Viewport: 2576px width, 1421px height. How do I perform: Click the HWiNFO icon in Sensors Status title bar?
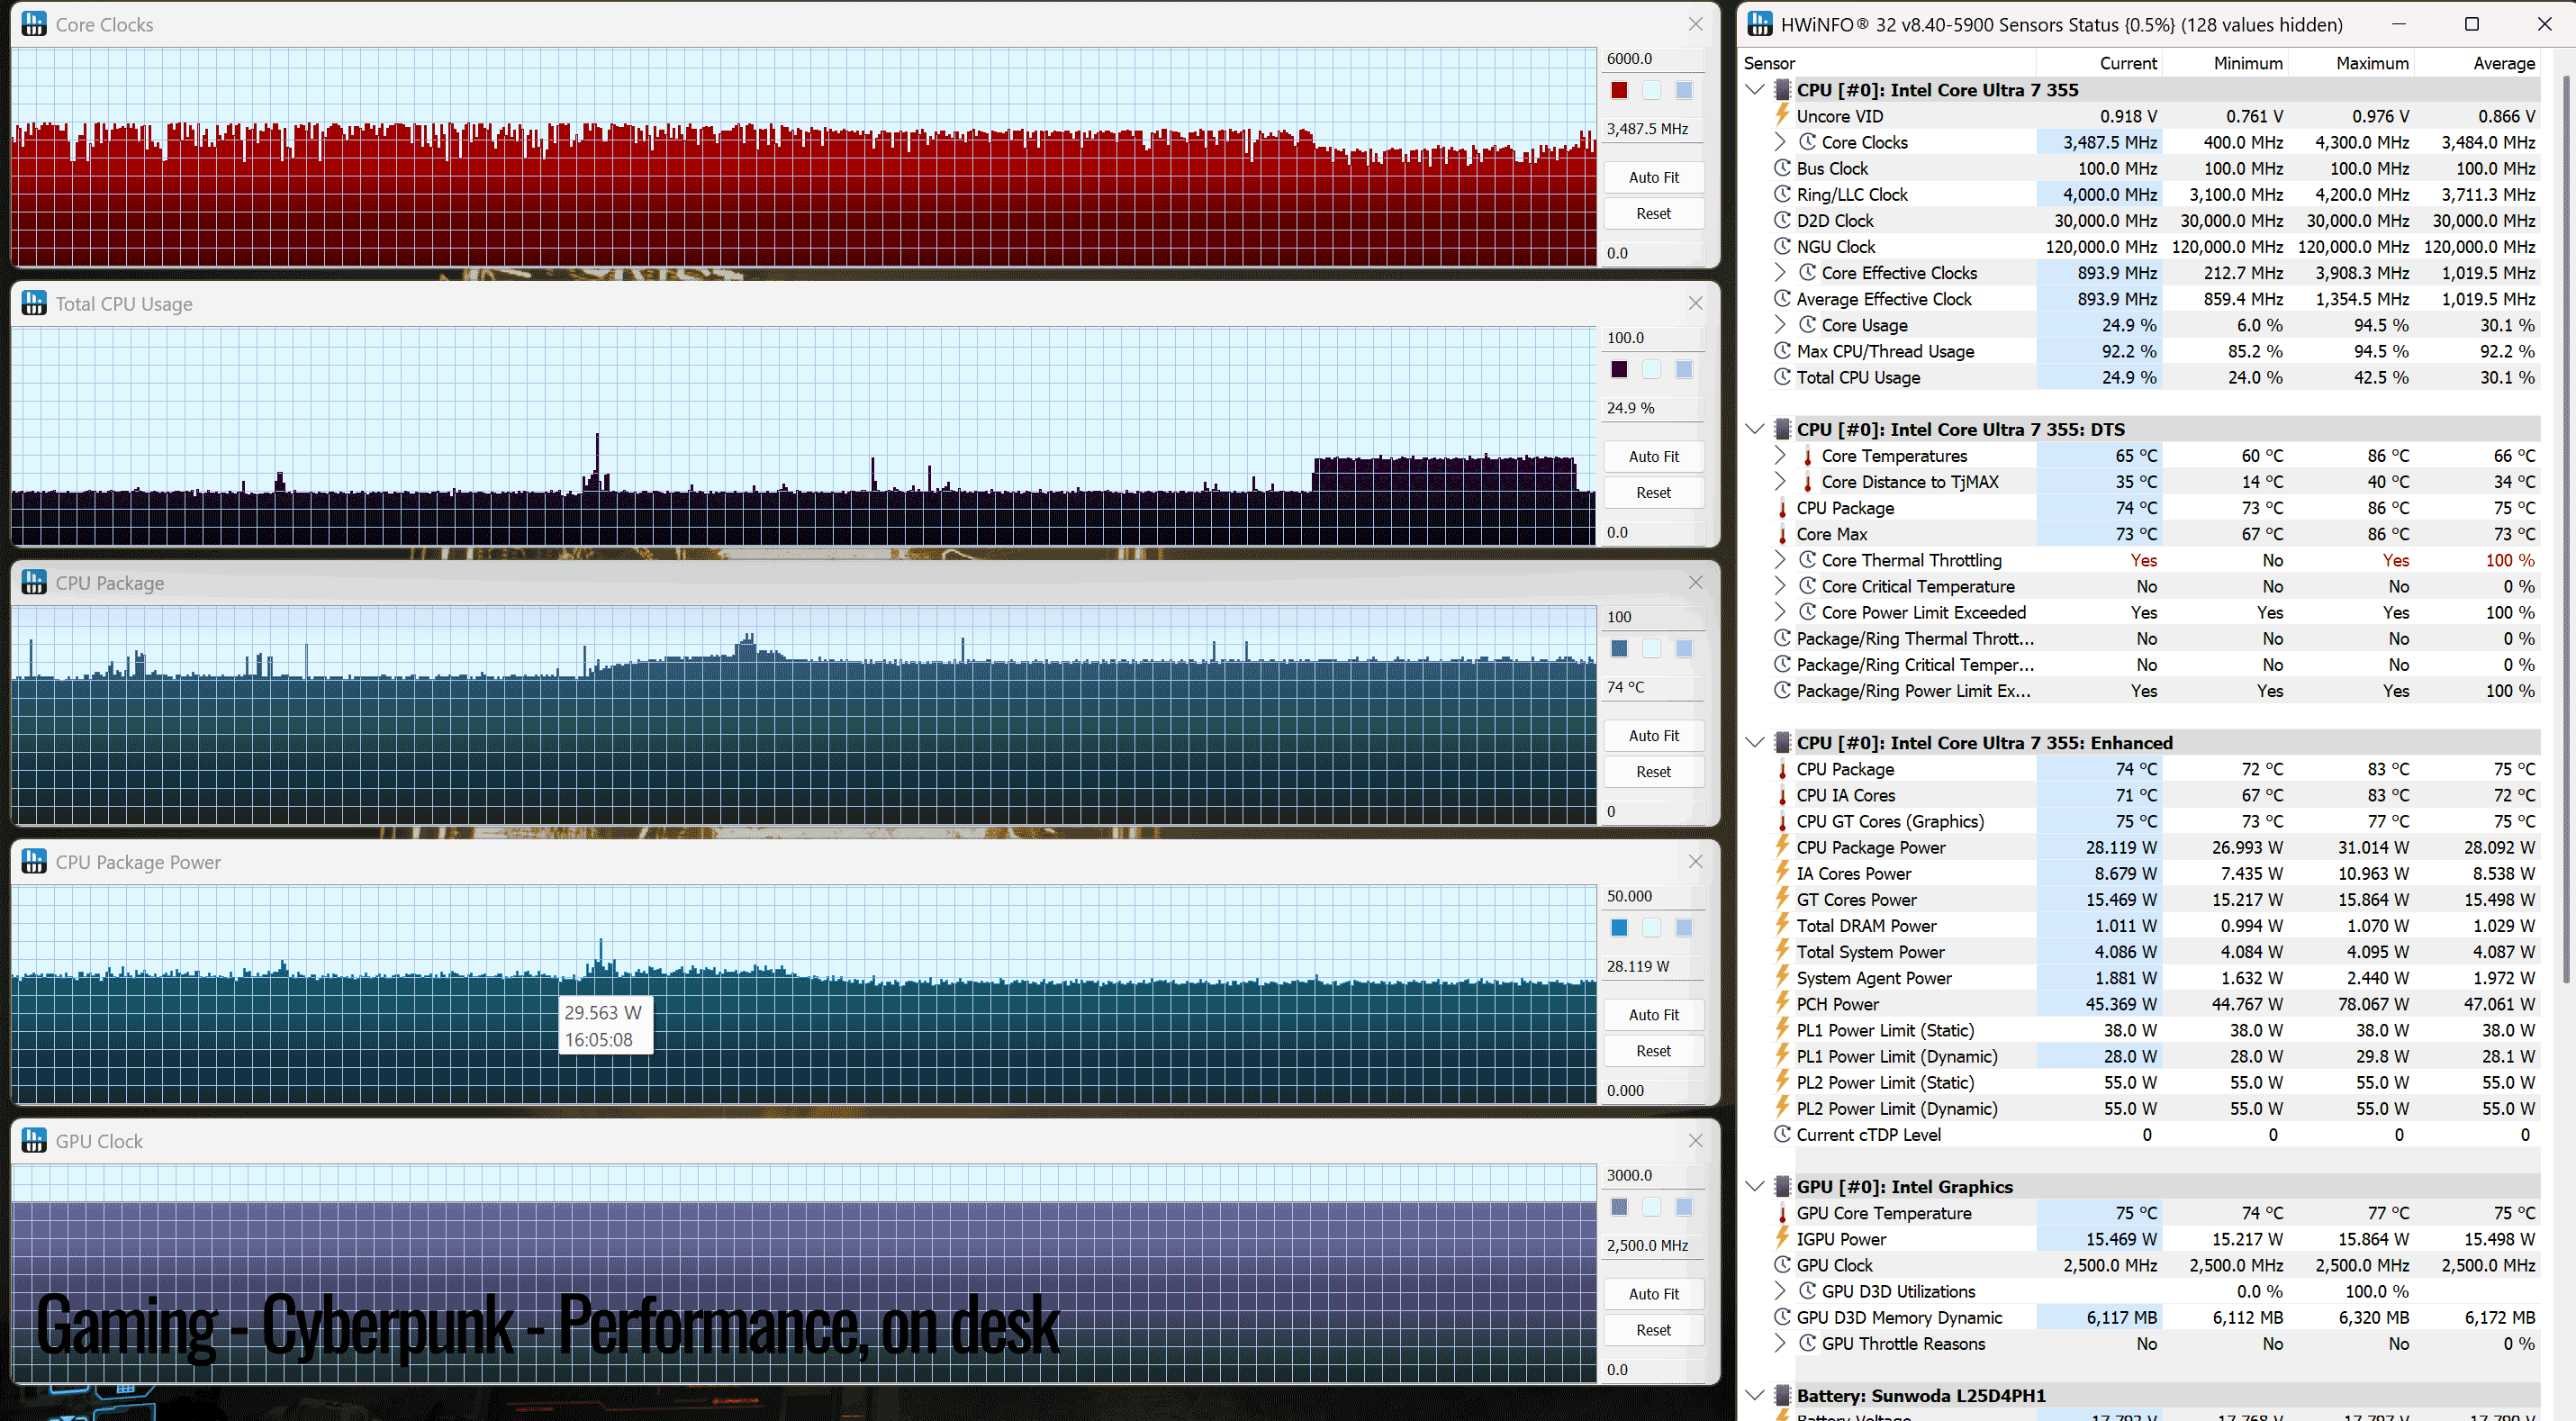(x=1760, y=24)
